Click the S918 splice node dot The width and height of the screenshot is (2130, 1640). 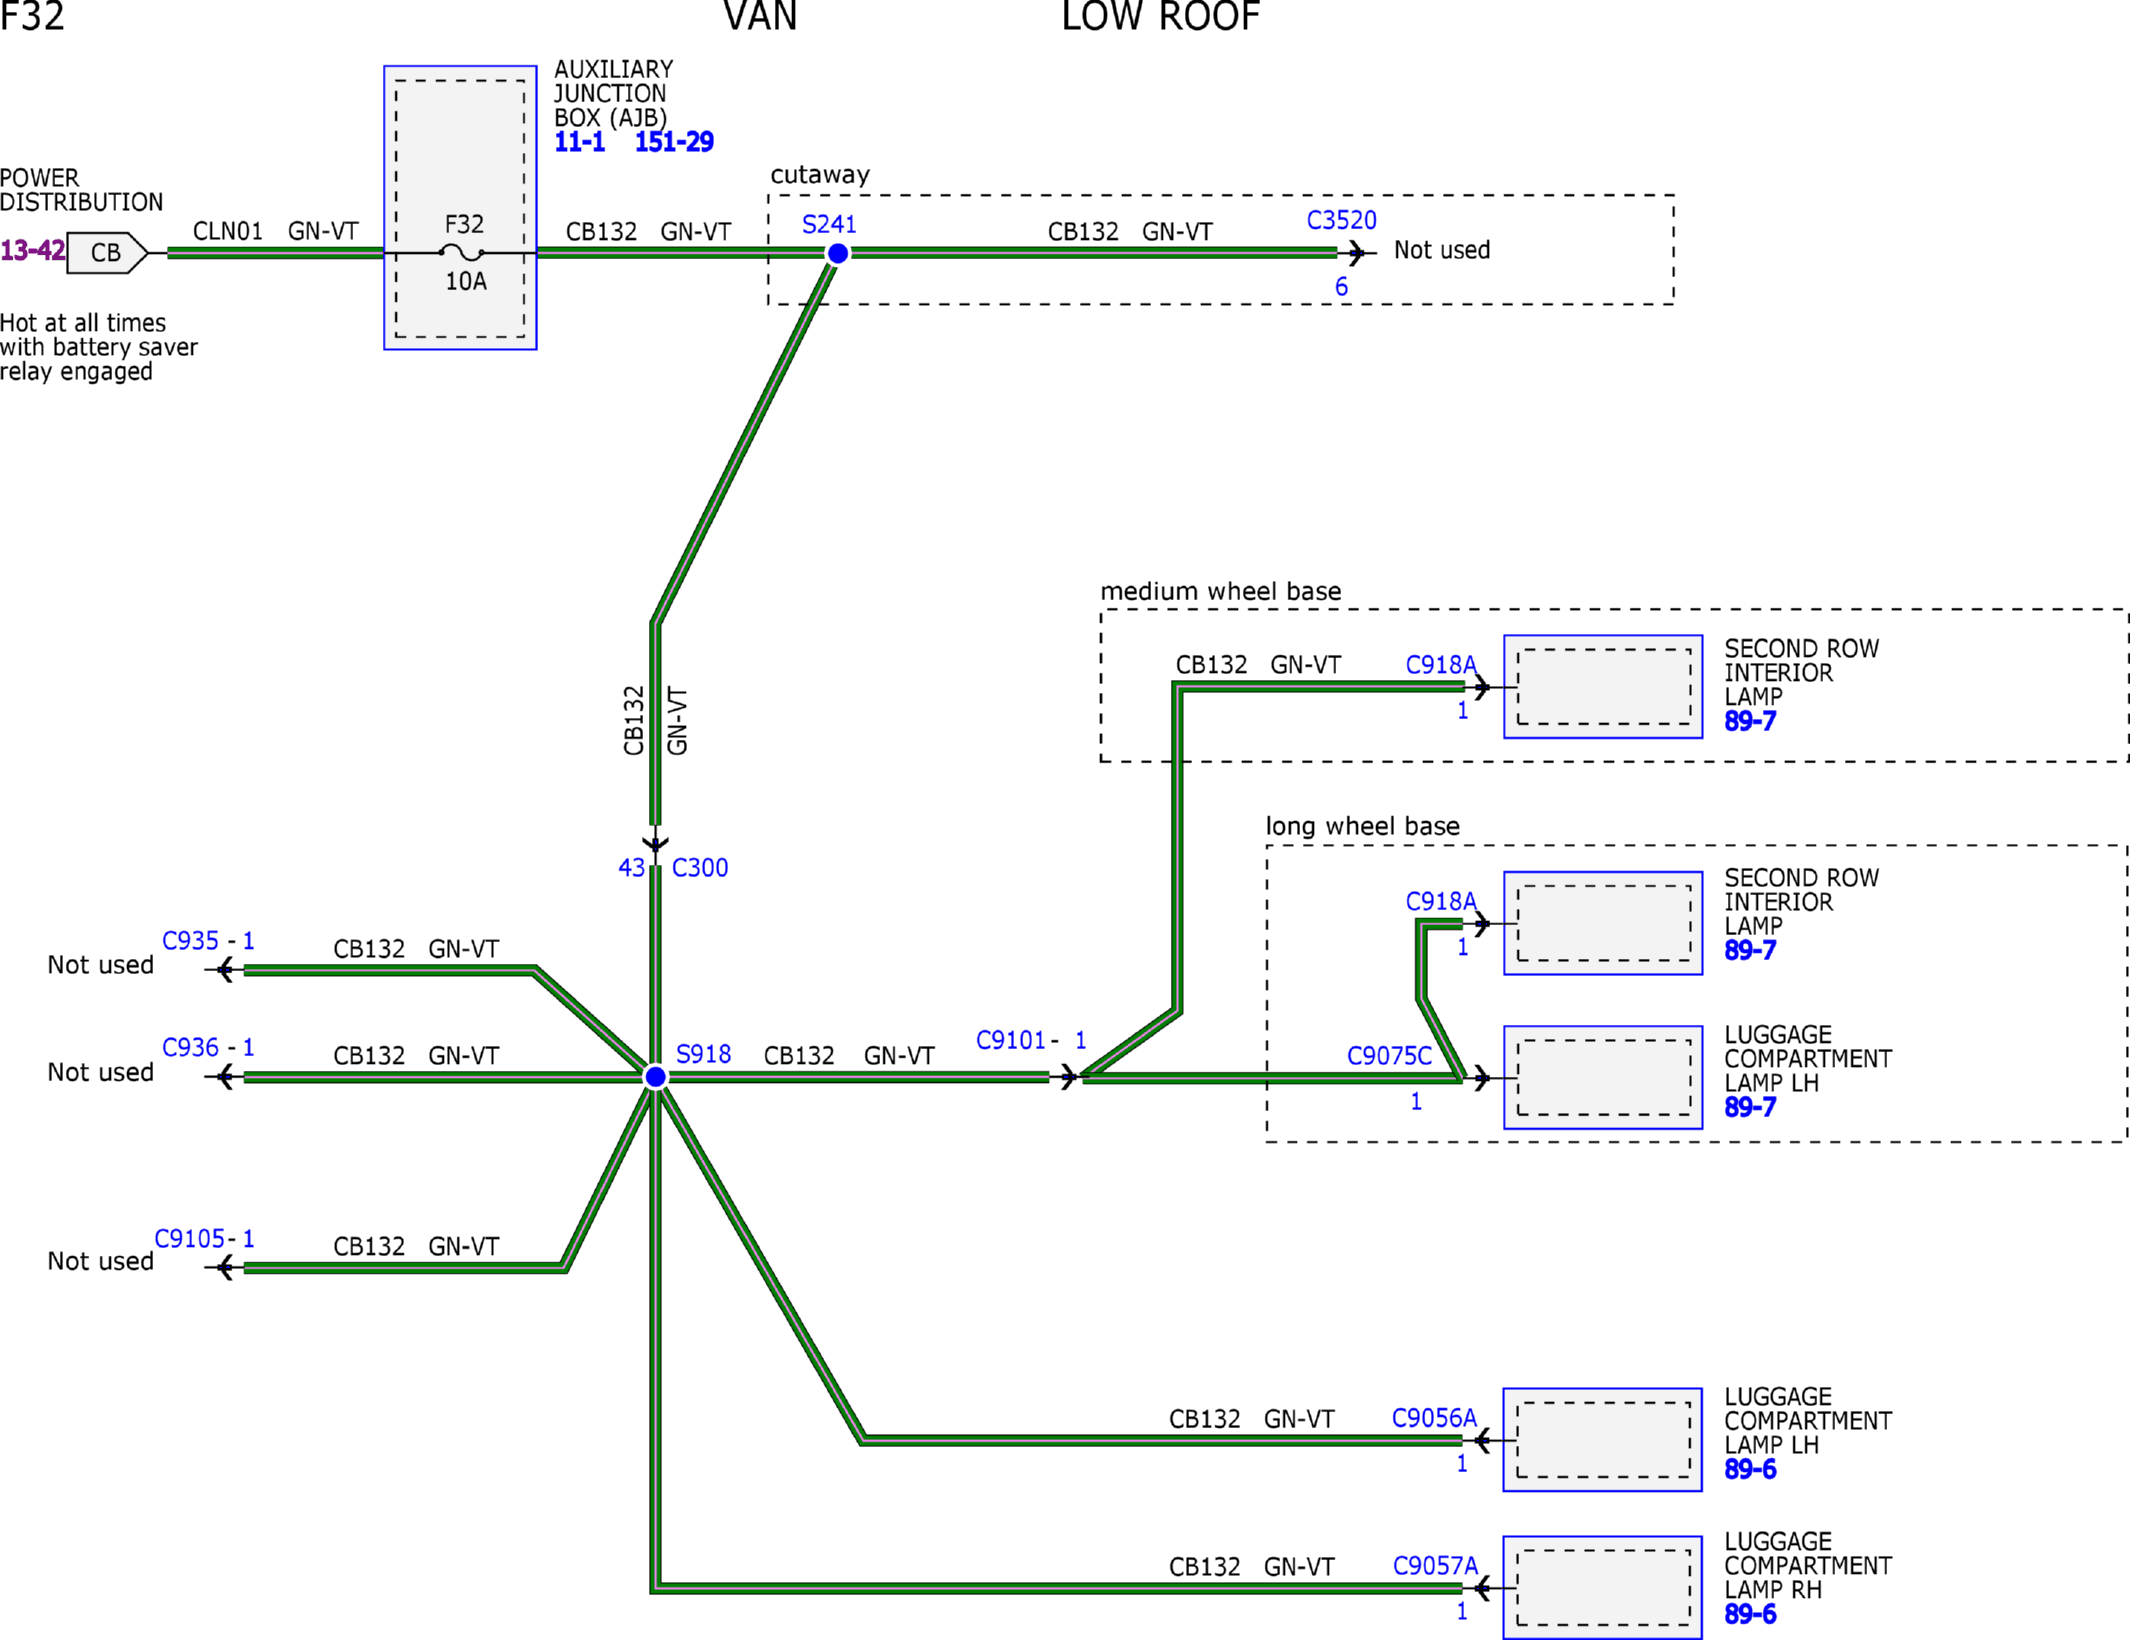655,1076
